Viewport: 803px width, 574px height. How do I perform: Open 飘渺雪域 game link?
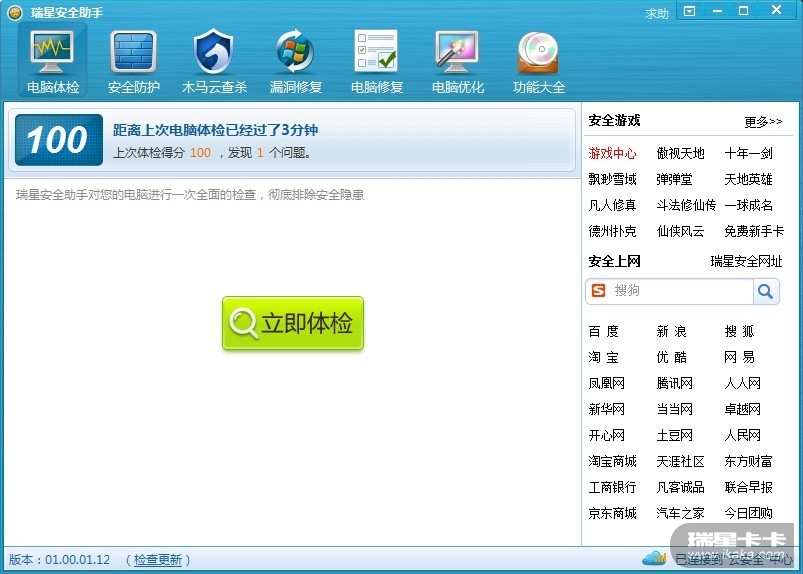pyautogui.click(x=612, y=179)
